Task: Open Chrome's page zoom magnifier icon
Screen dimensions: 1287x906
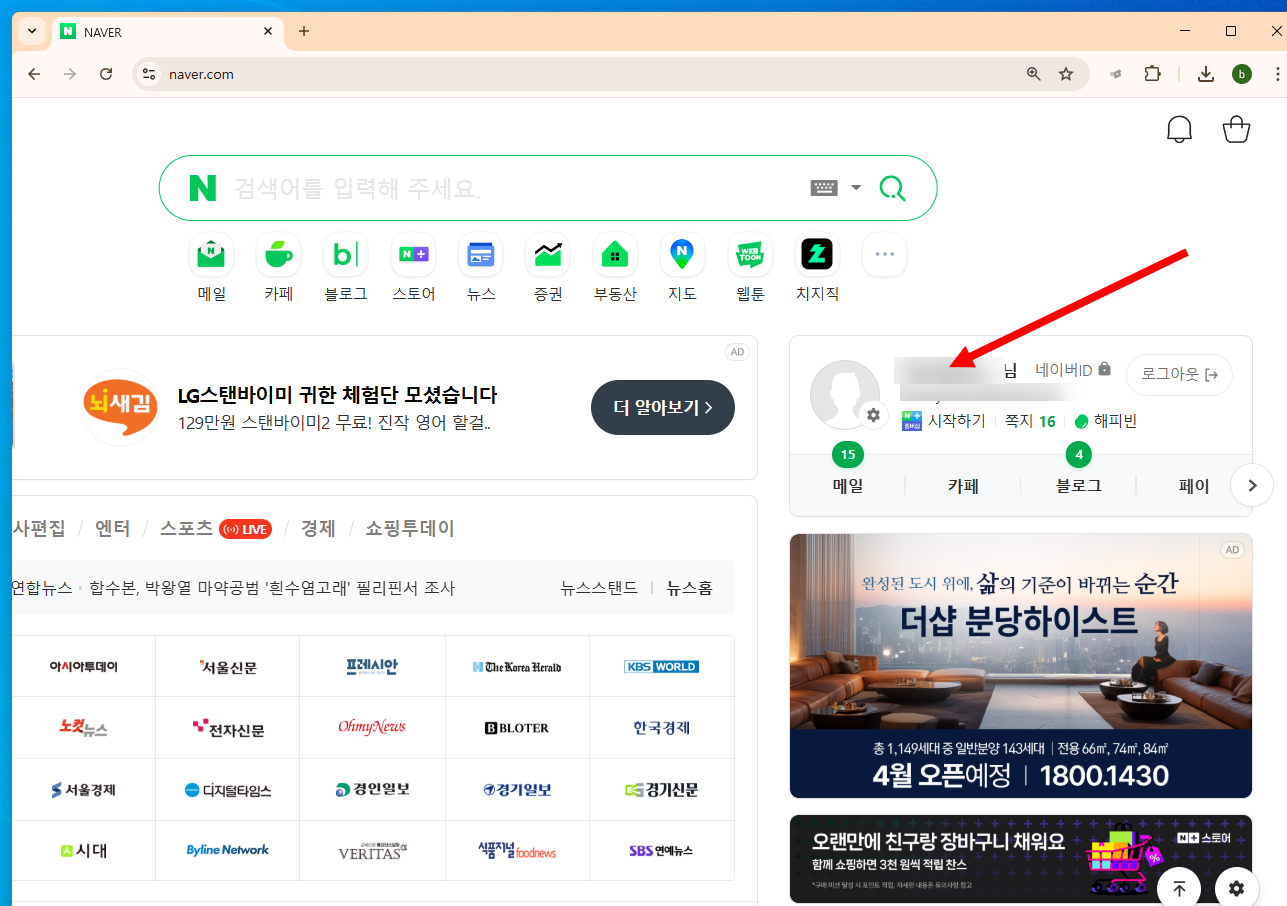Action: (x=1034, y=74)
